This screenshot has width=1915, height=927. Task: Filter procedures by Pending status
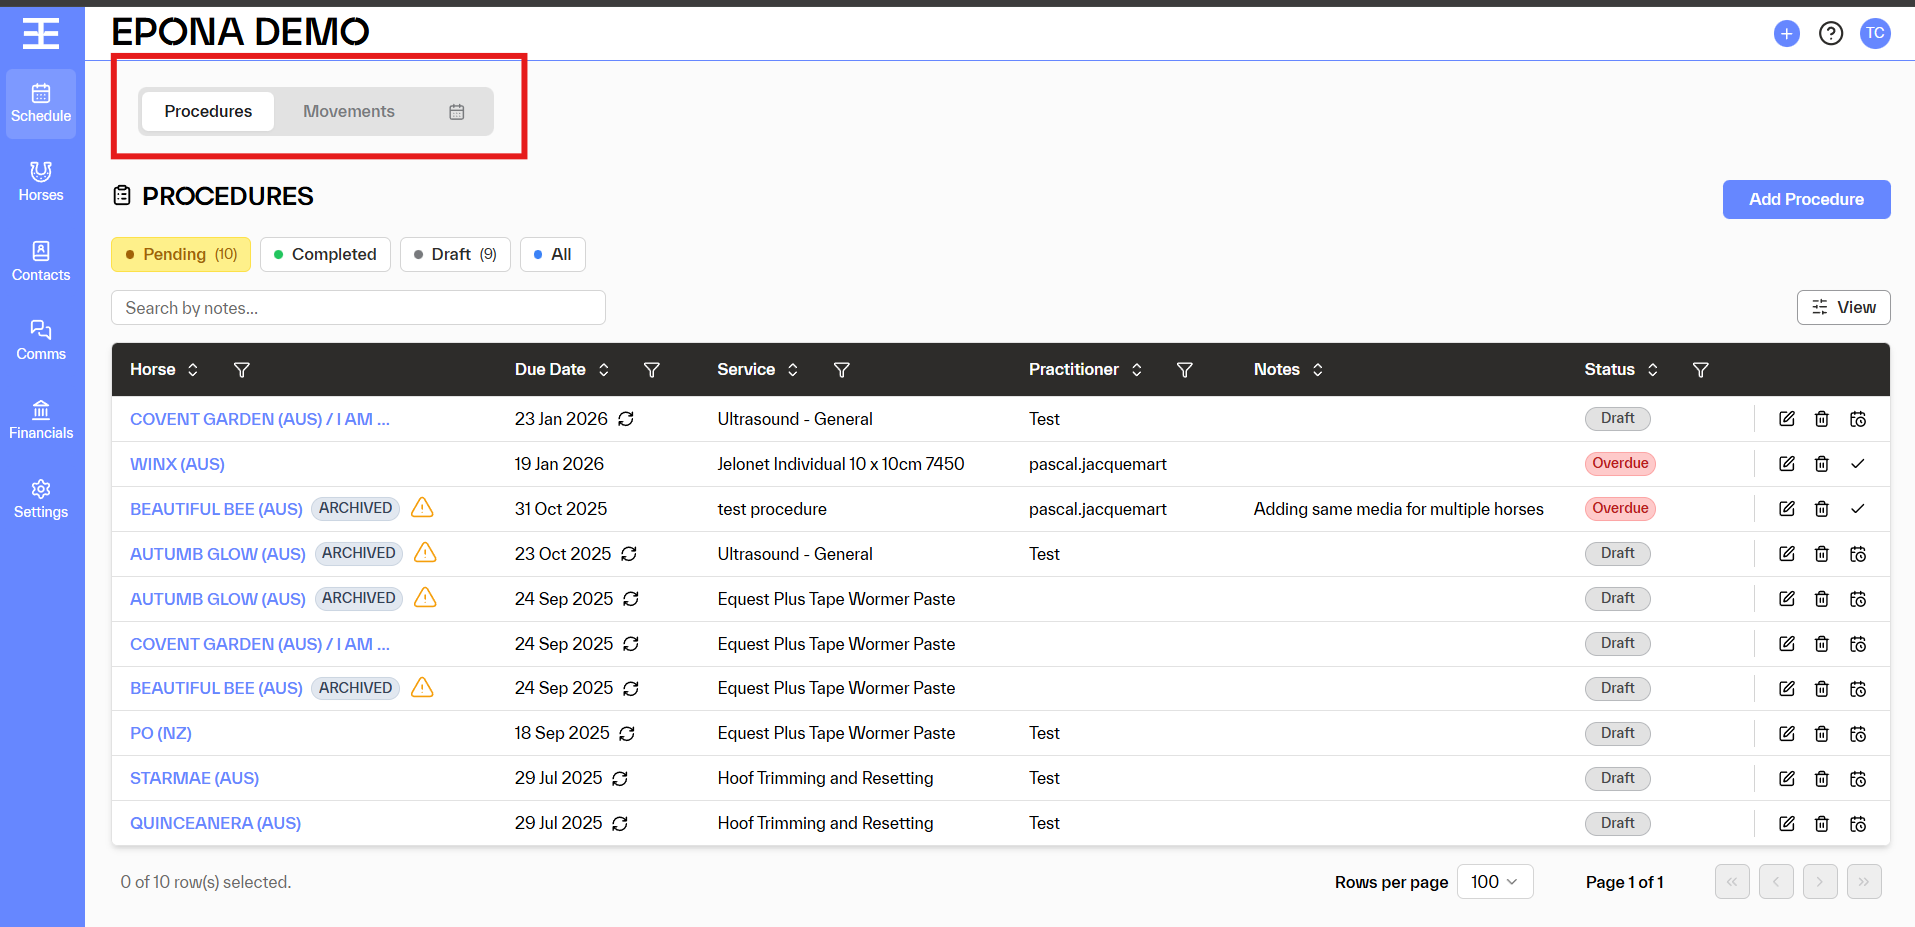click(181, 255)
